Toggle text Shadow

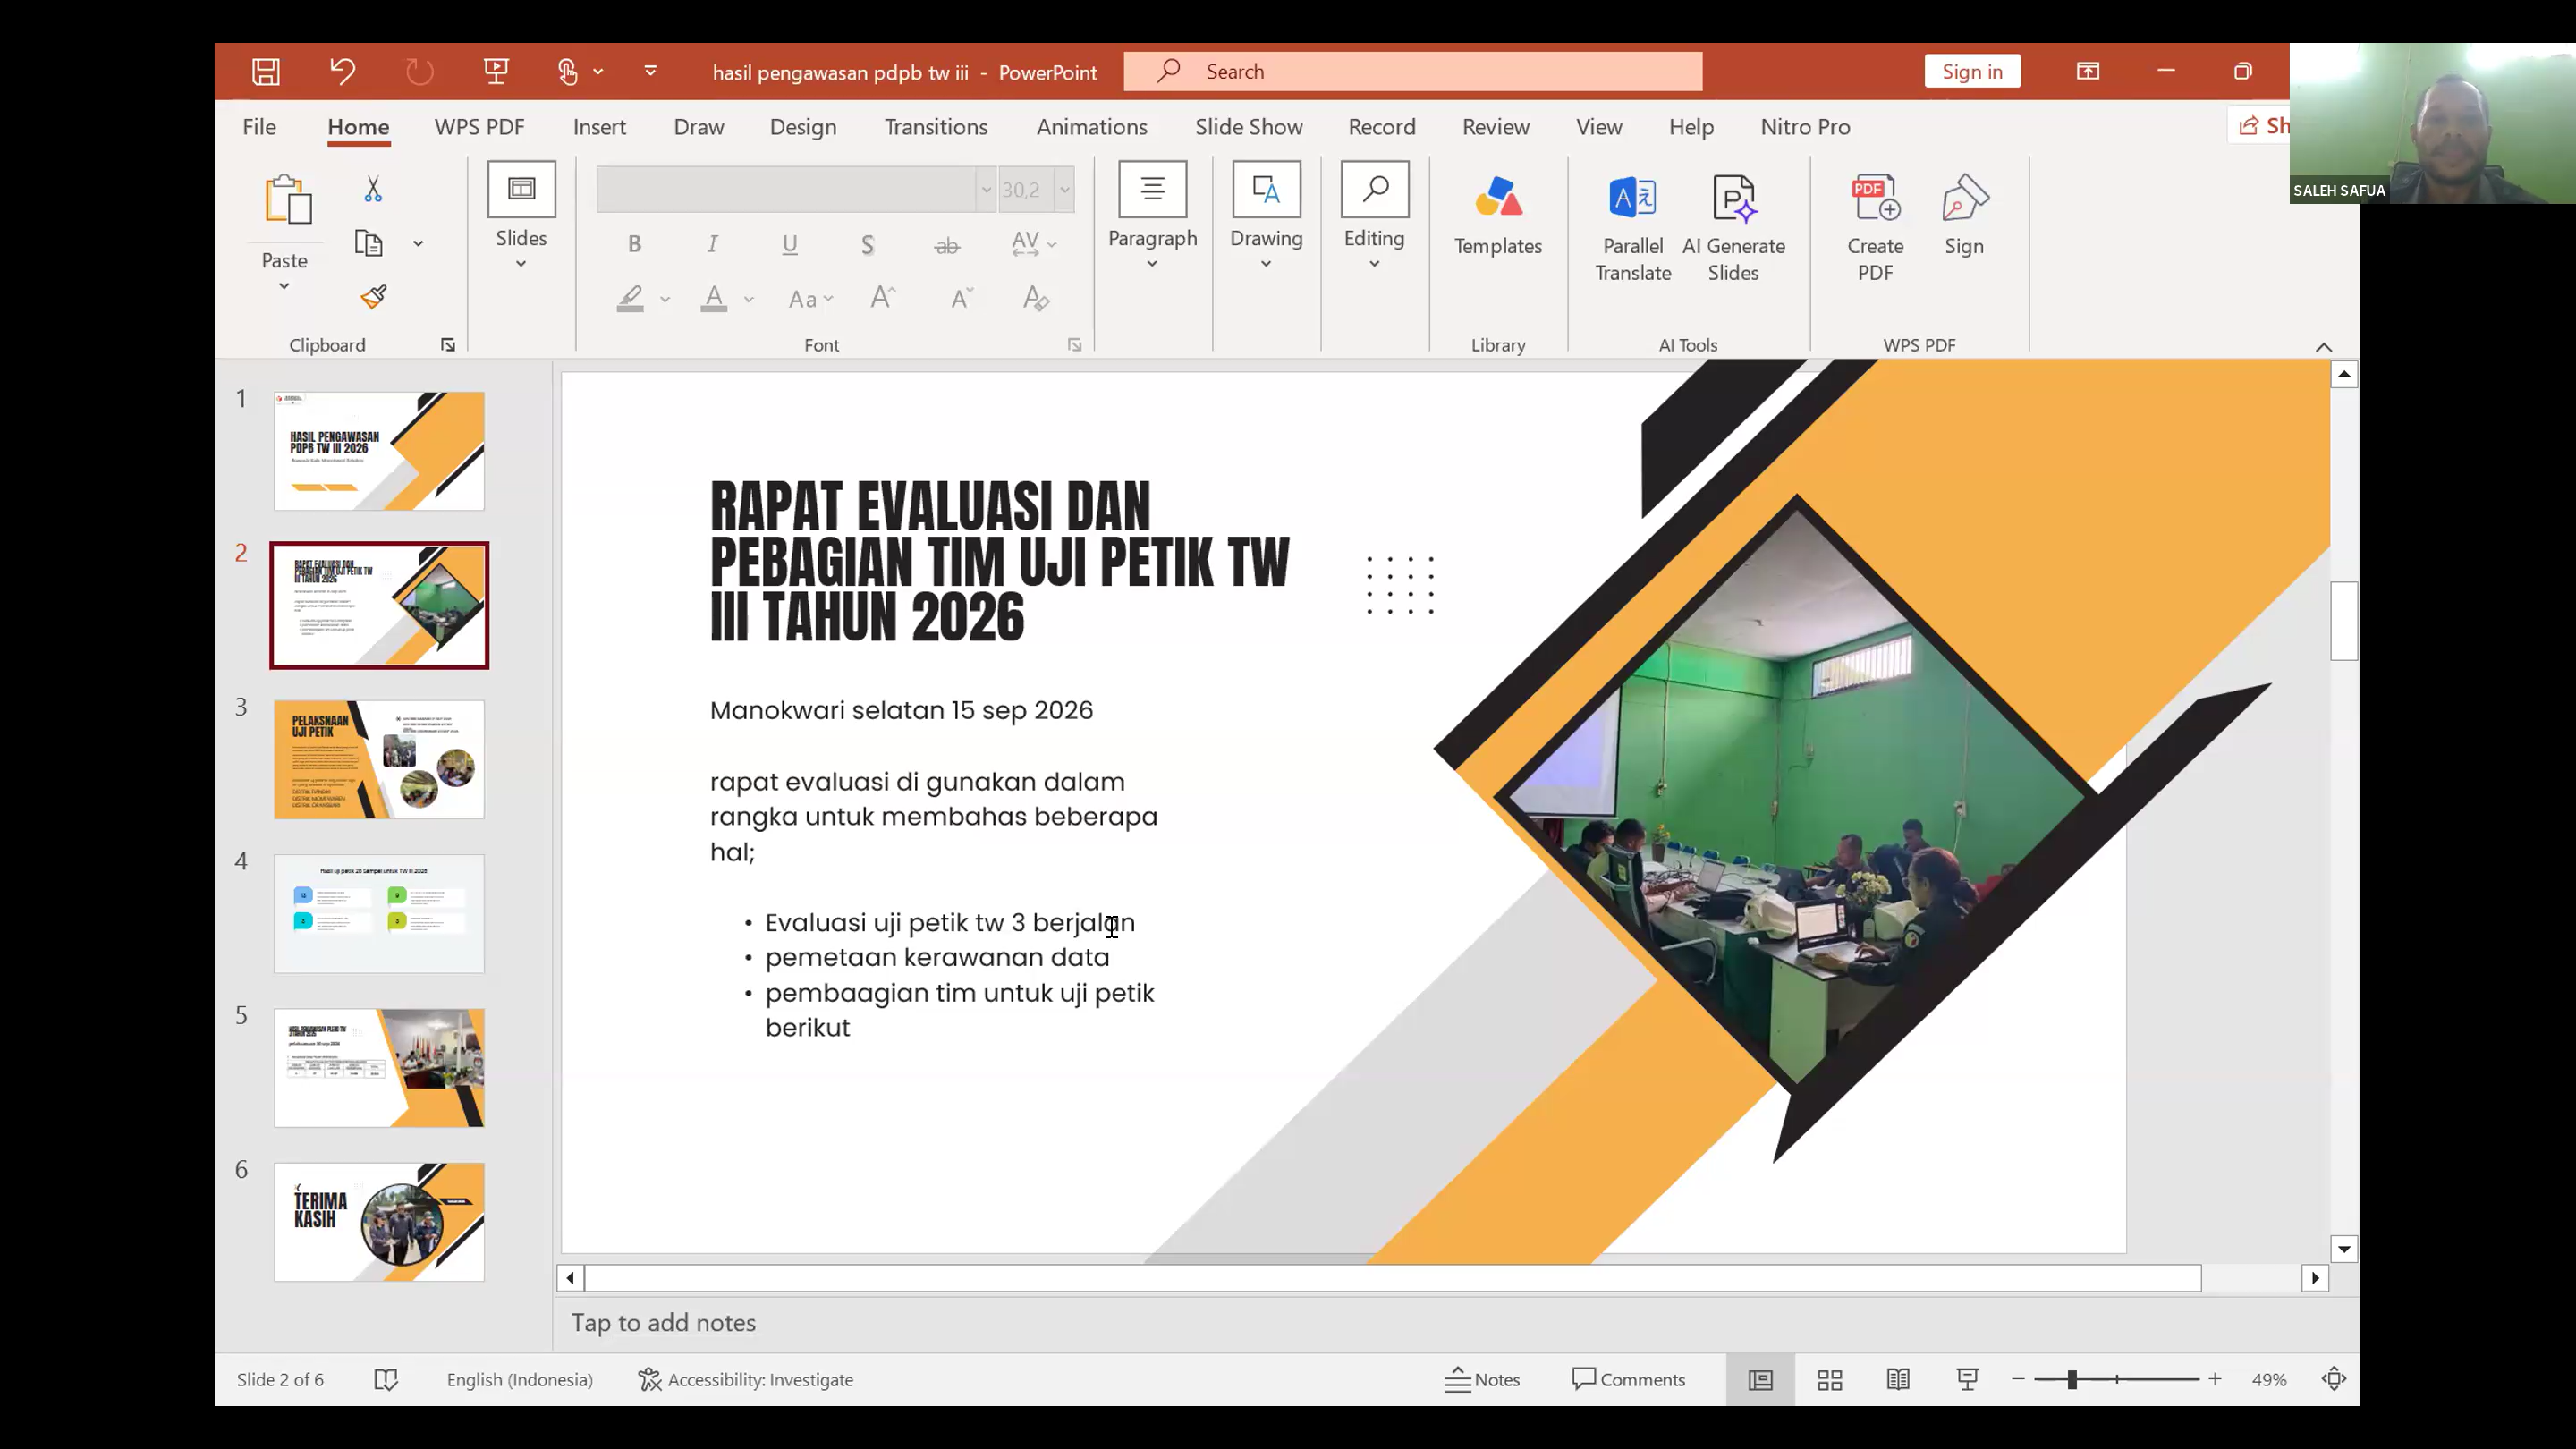(868, 244)
